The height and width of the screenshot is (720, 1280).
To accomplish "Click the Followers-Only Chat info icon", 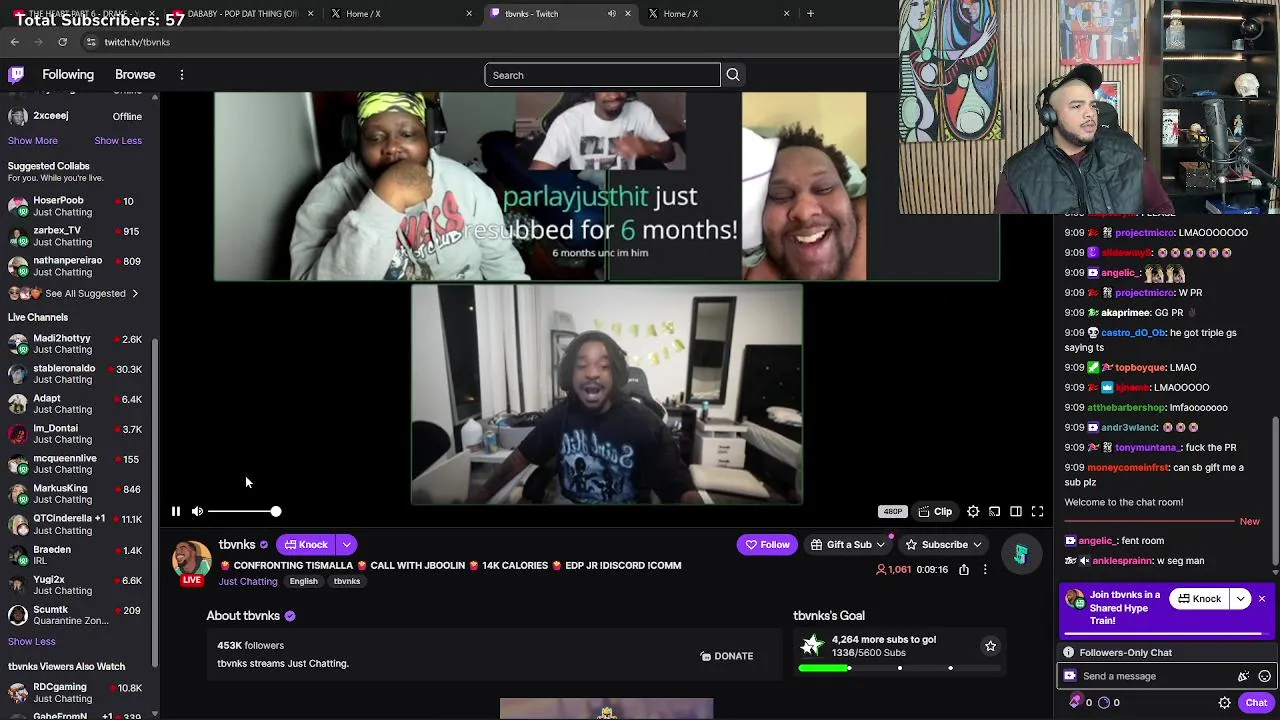I will point(1068,653).
